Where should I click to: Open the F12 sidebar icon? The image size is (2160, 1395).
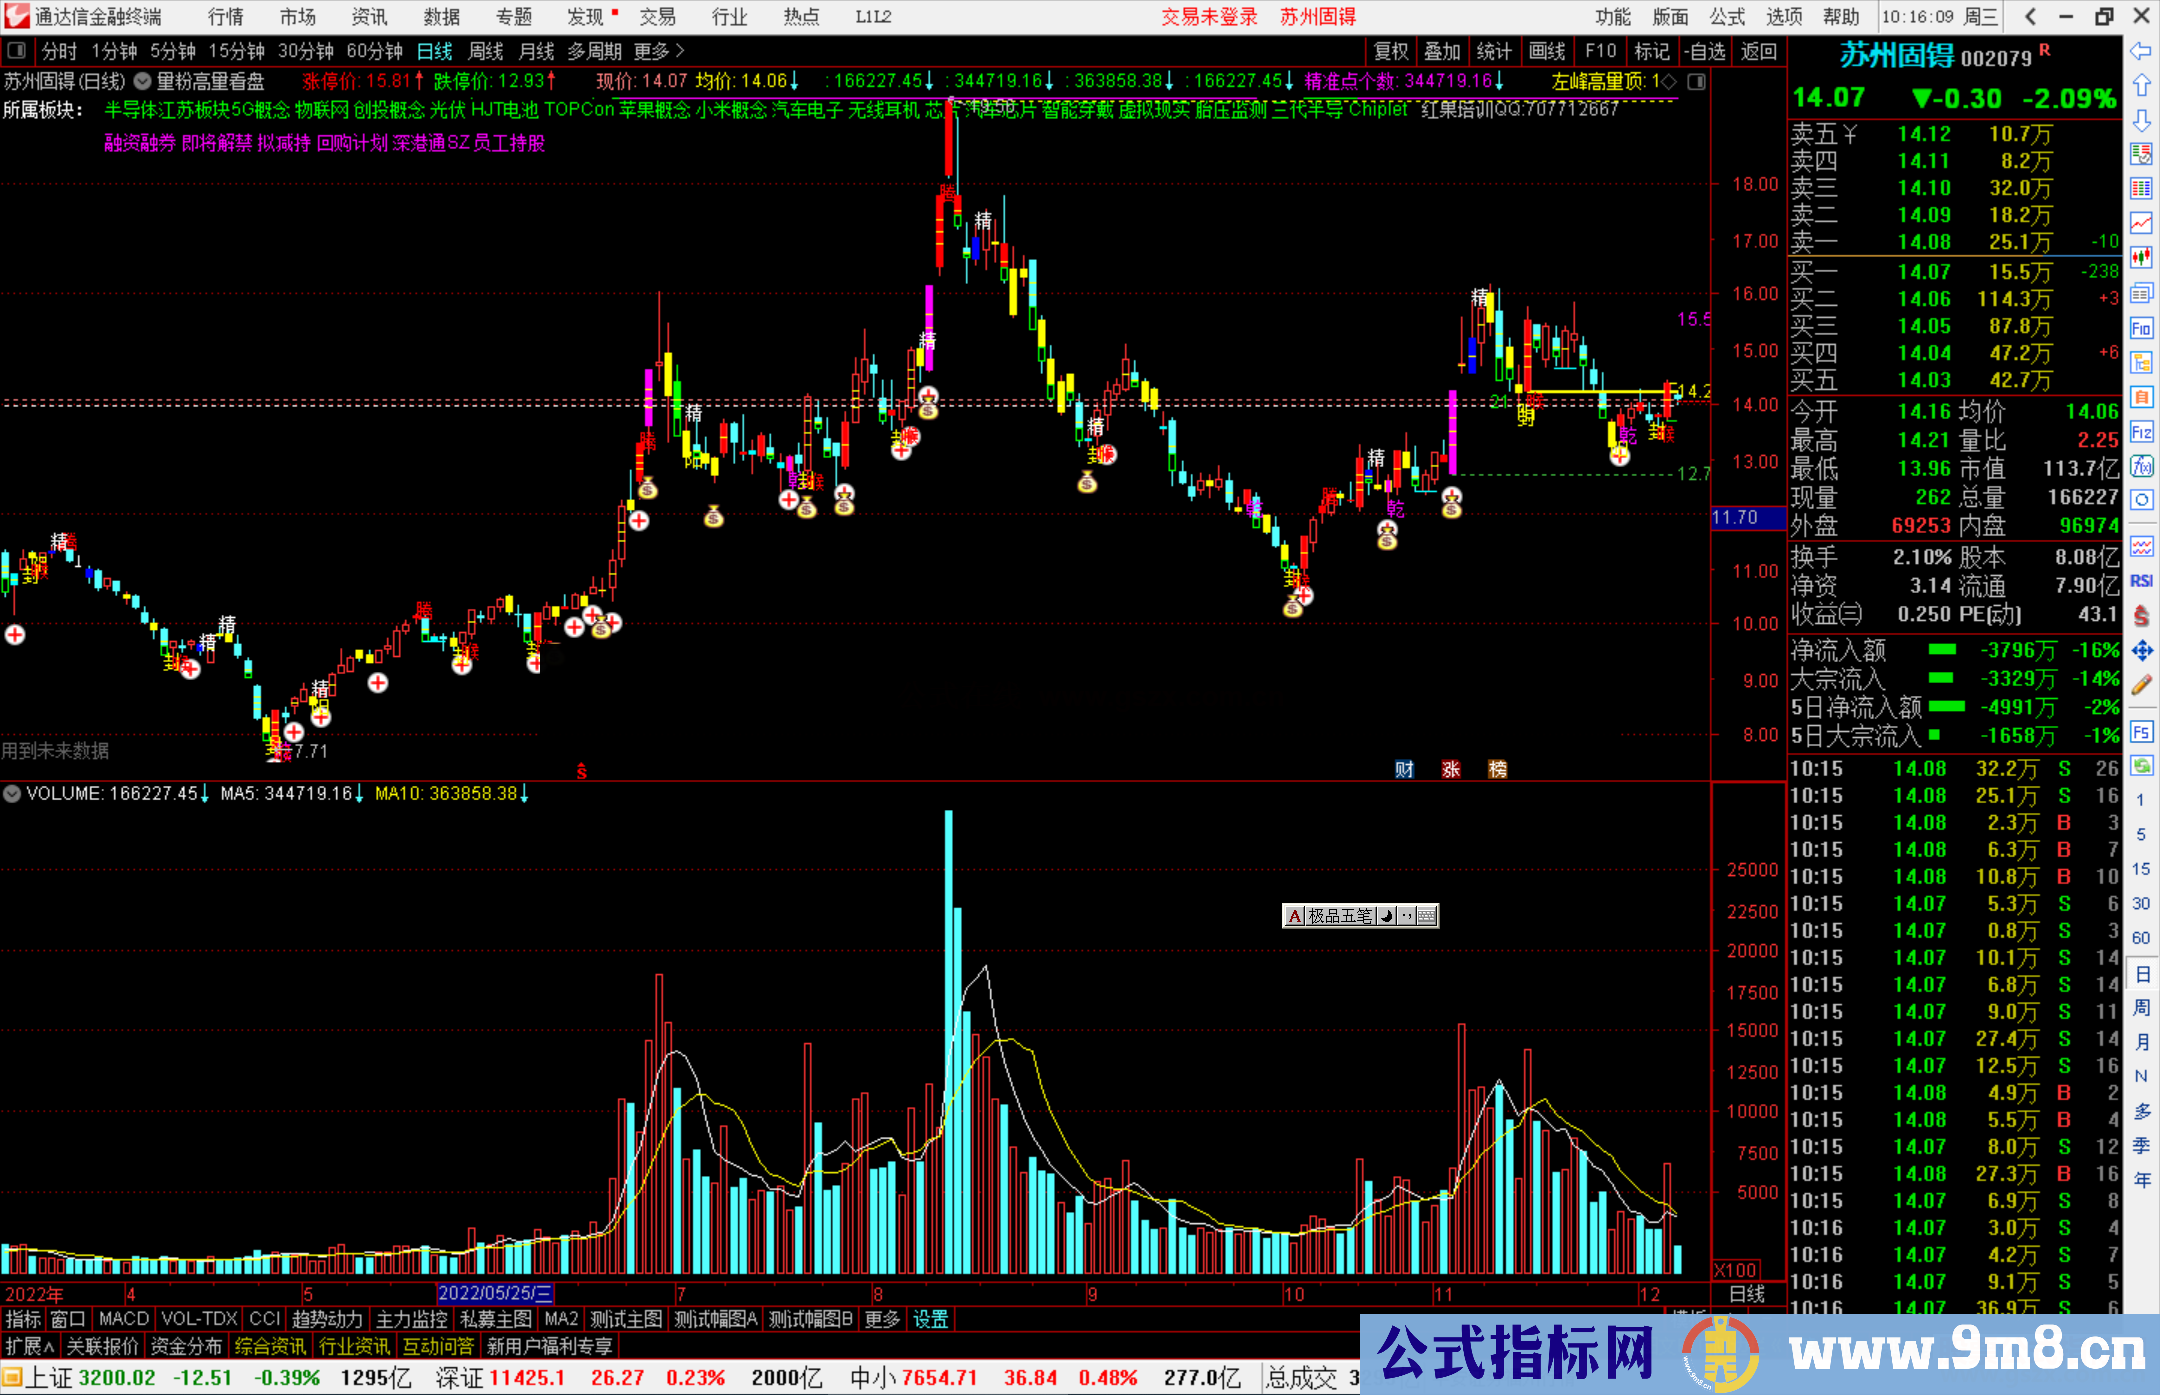coord(2141,432)
